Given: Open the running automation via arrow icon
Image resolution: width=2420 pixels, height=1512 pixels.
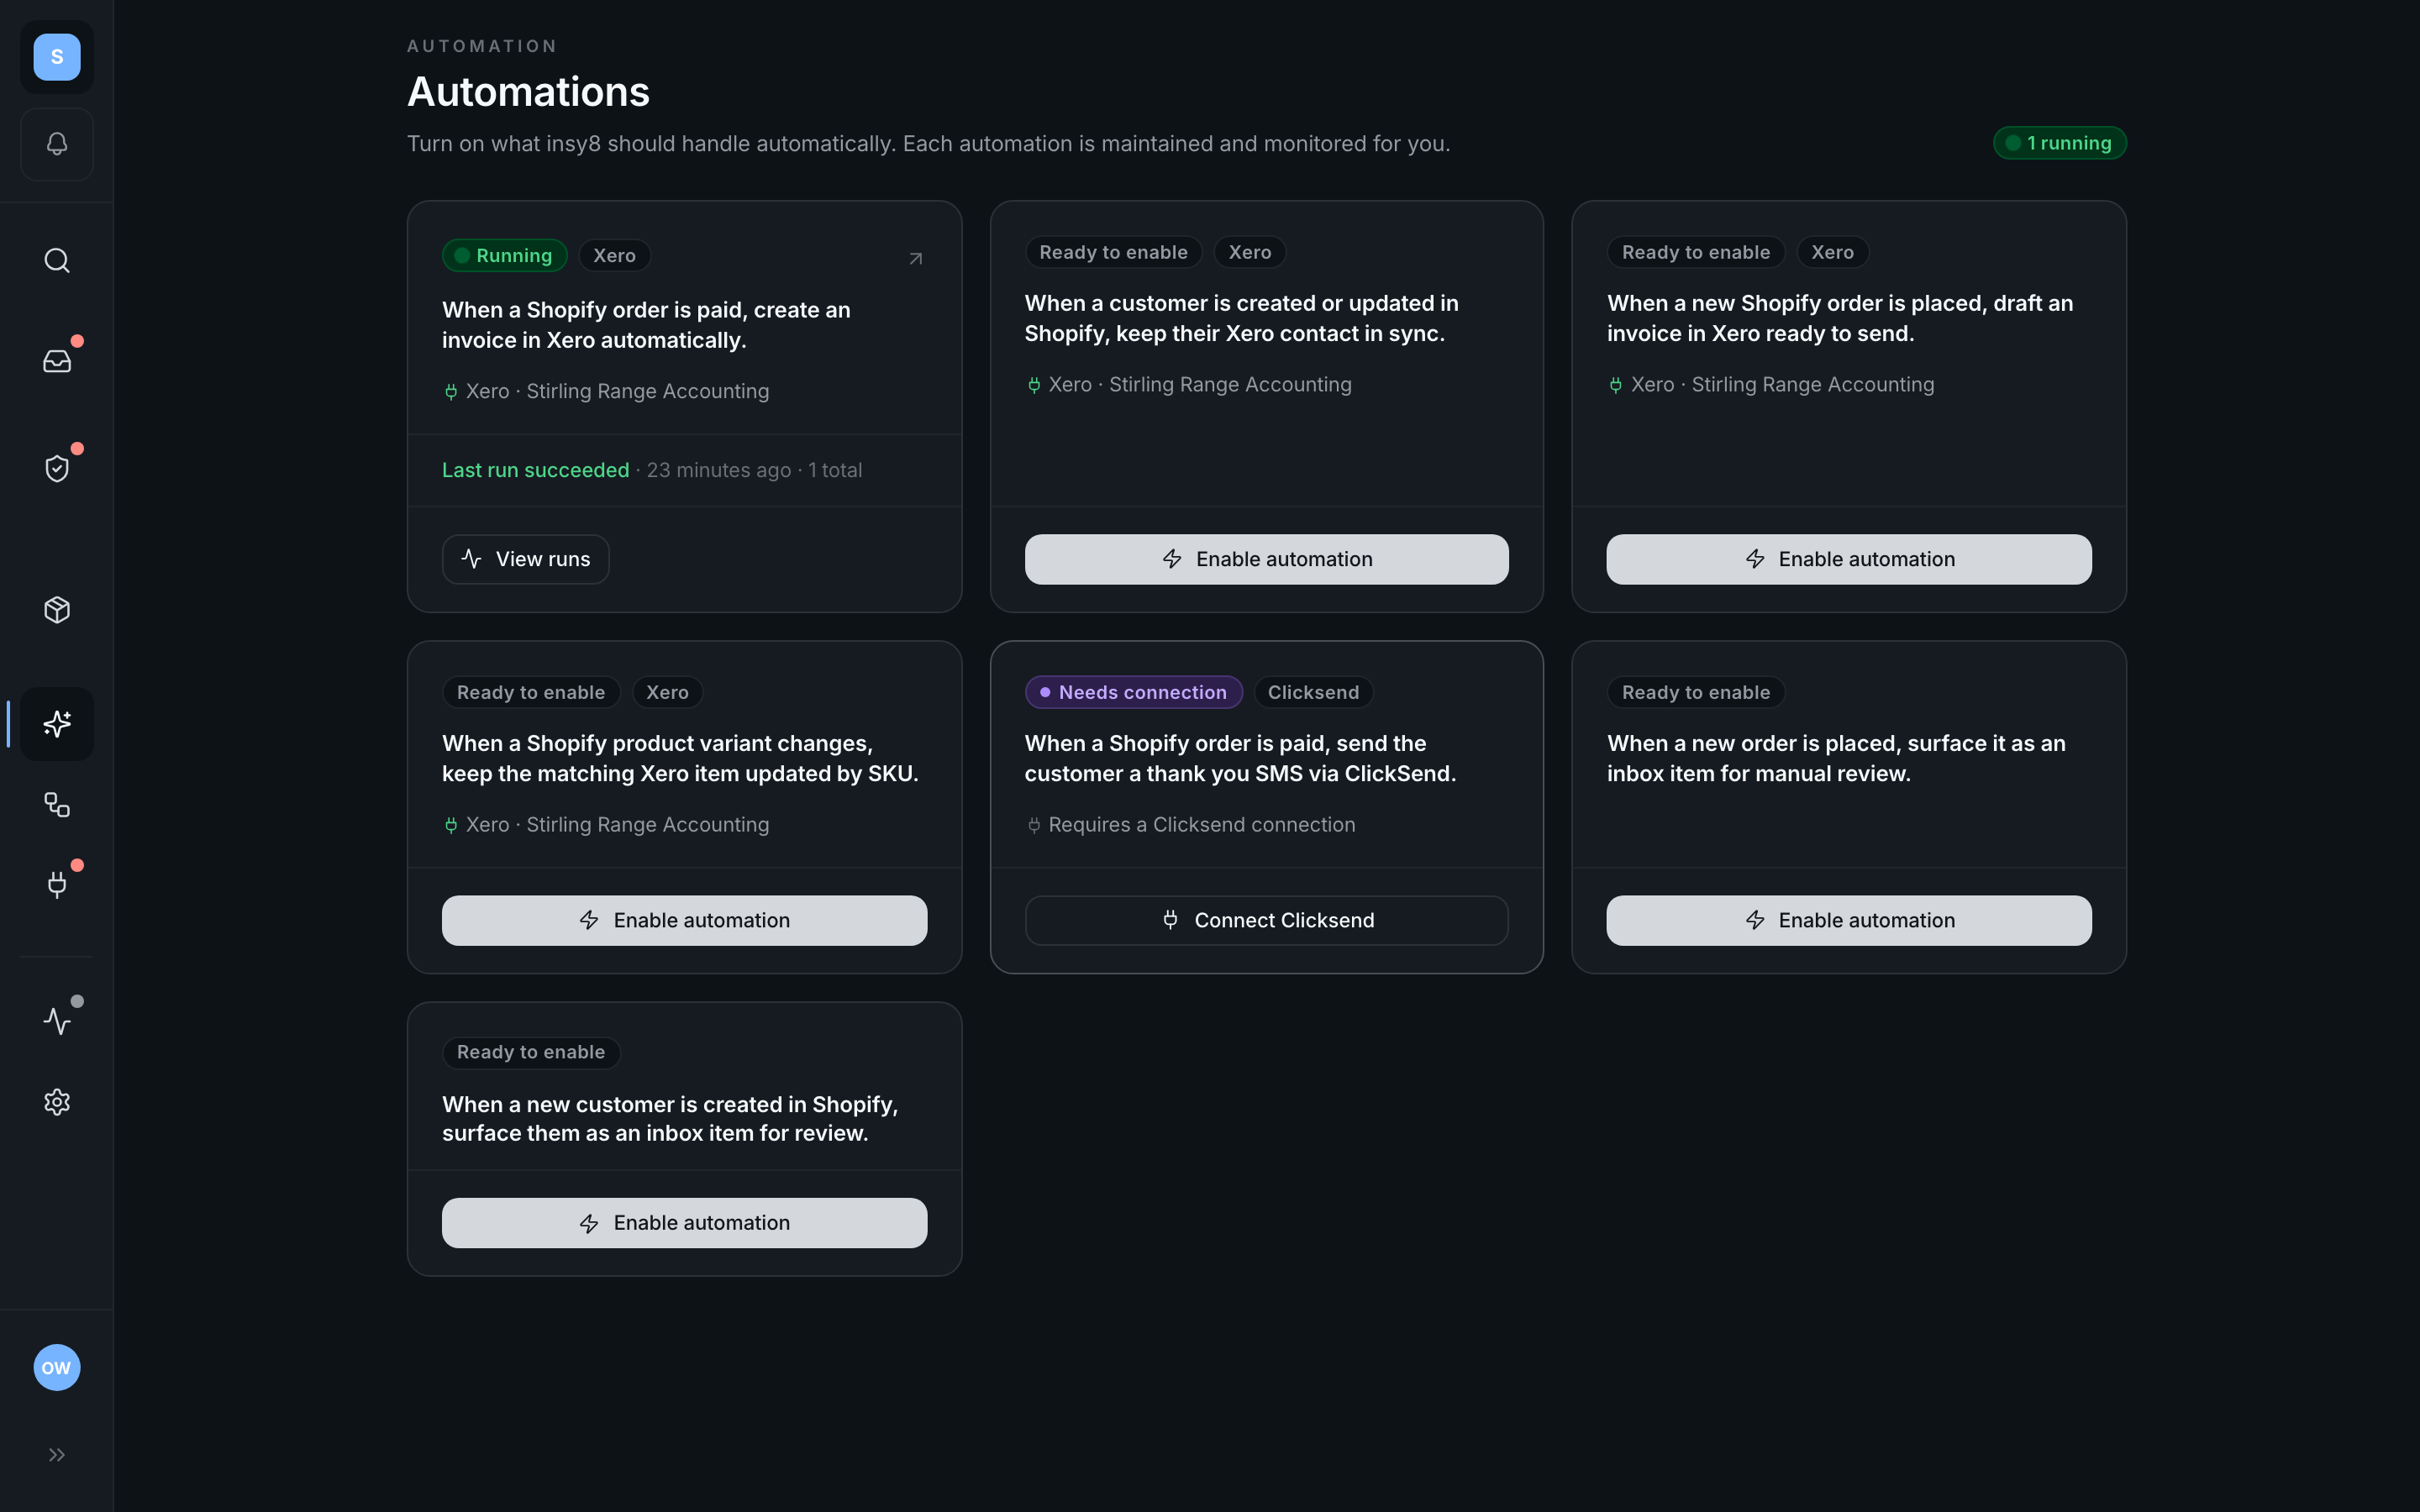Looking at the screenshot, I should click(x=915, y=259).
